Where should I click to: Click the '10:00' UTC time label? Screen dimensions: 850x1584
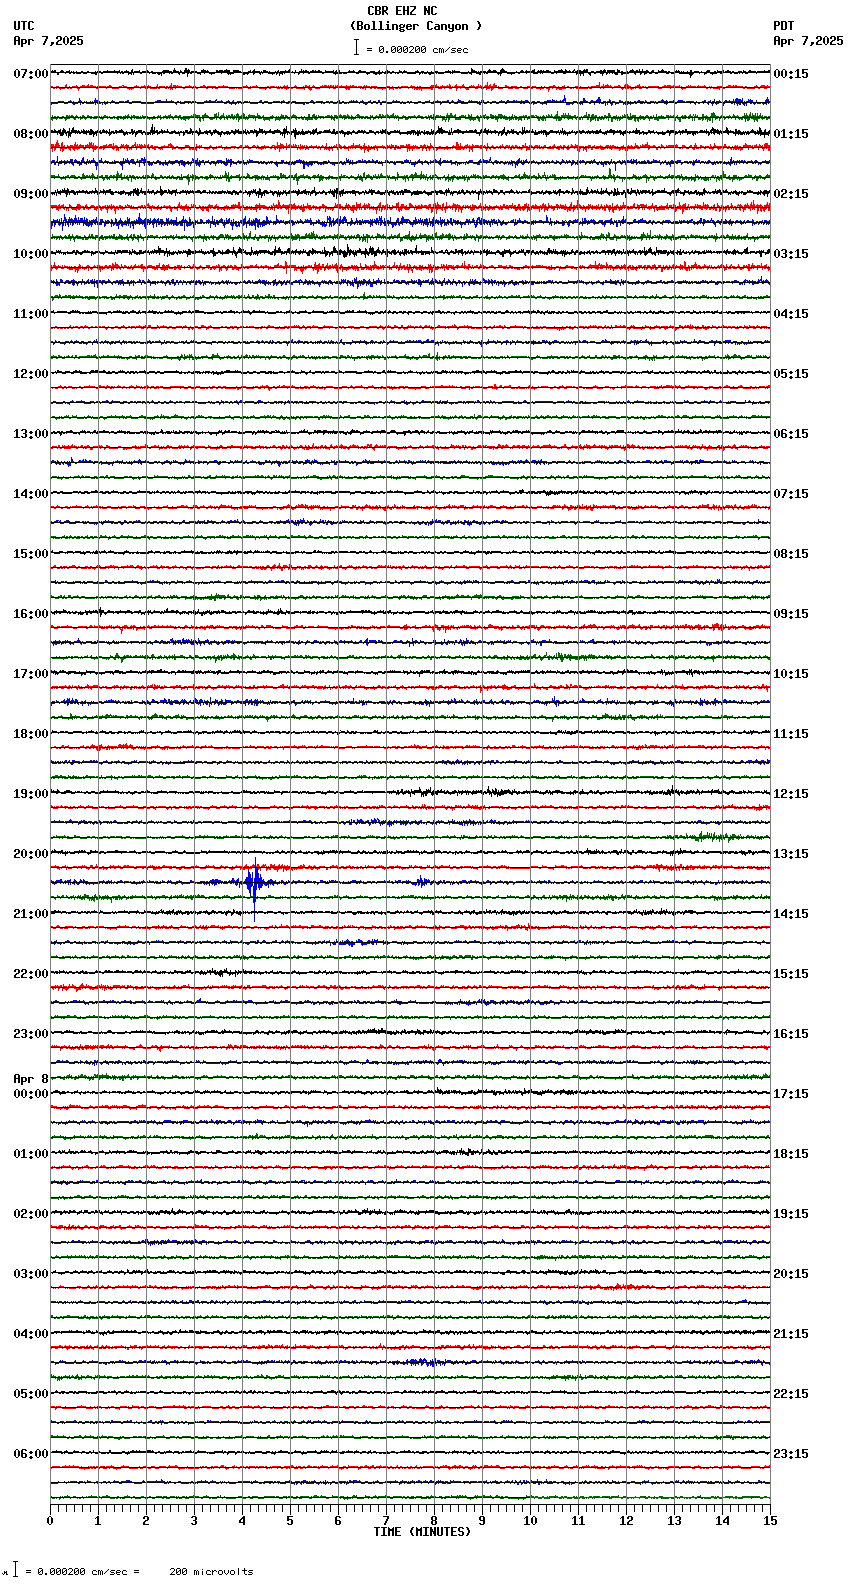point(31,254)
